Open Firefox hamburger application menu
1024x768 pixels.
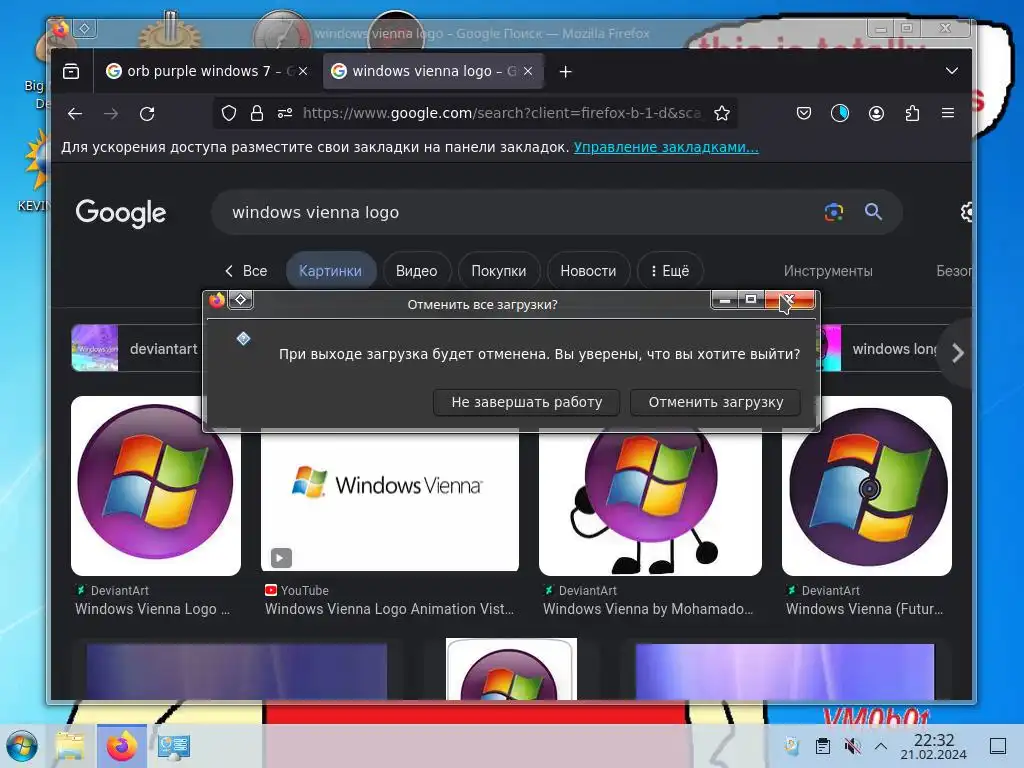948,113
